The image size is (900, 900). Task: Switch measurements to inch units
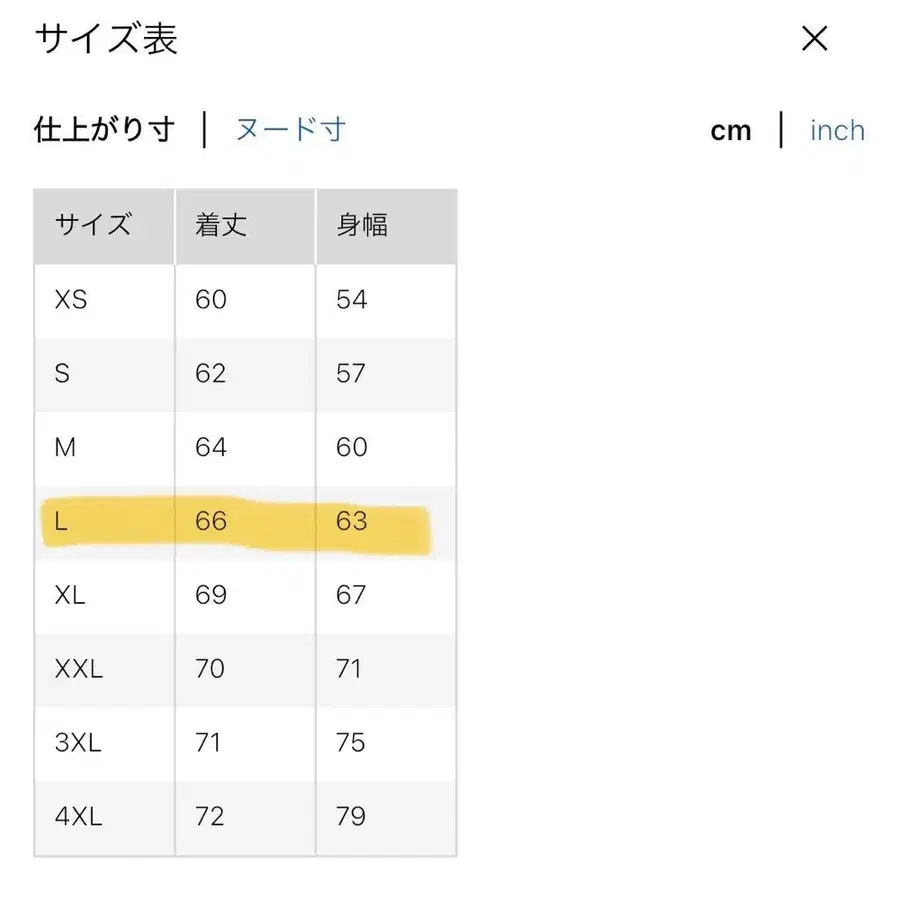pos(836,130)
